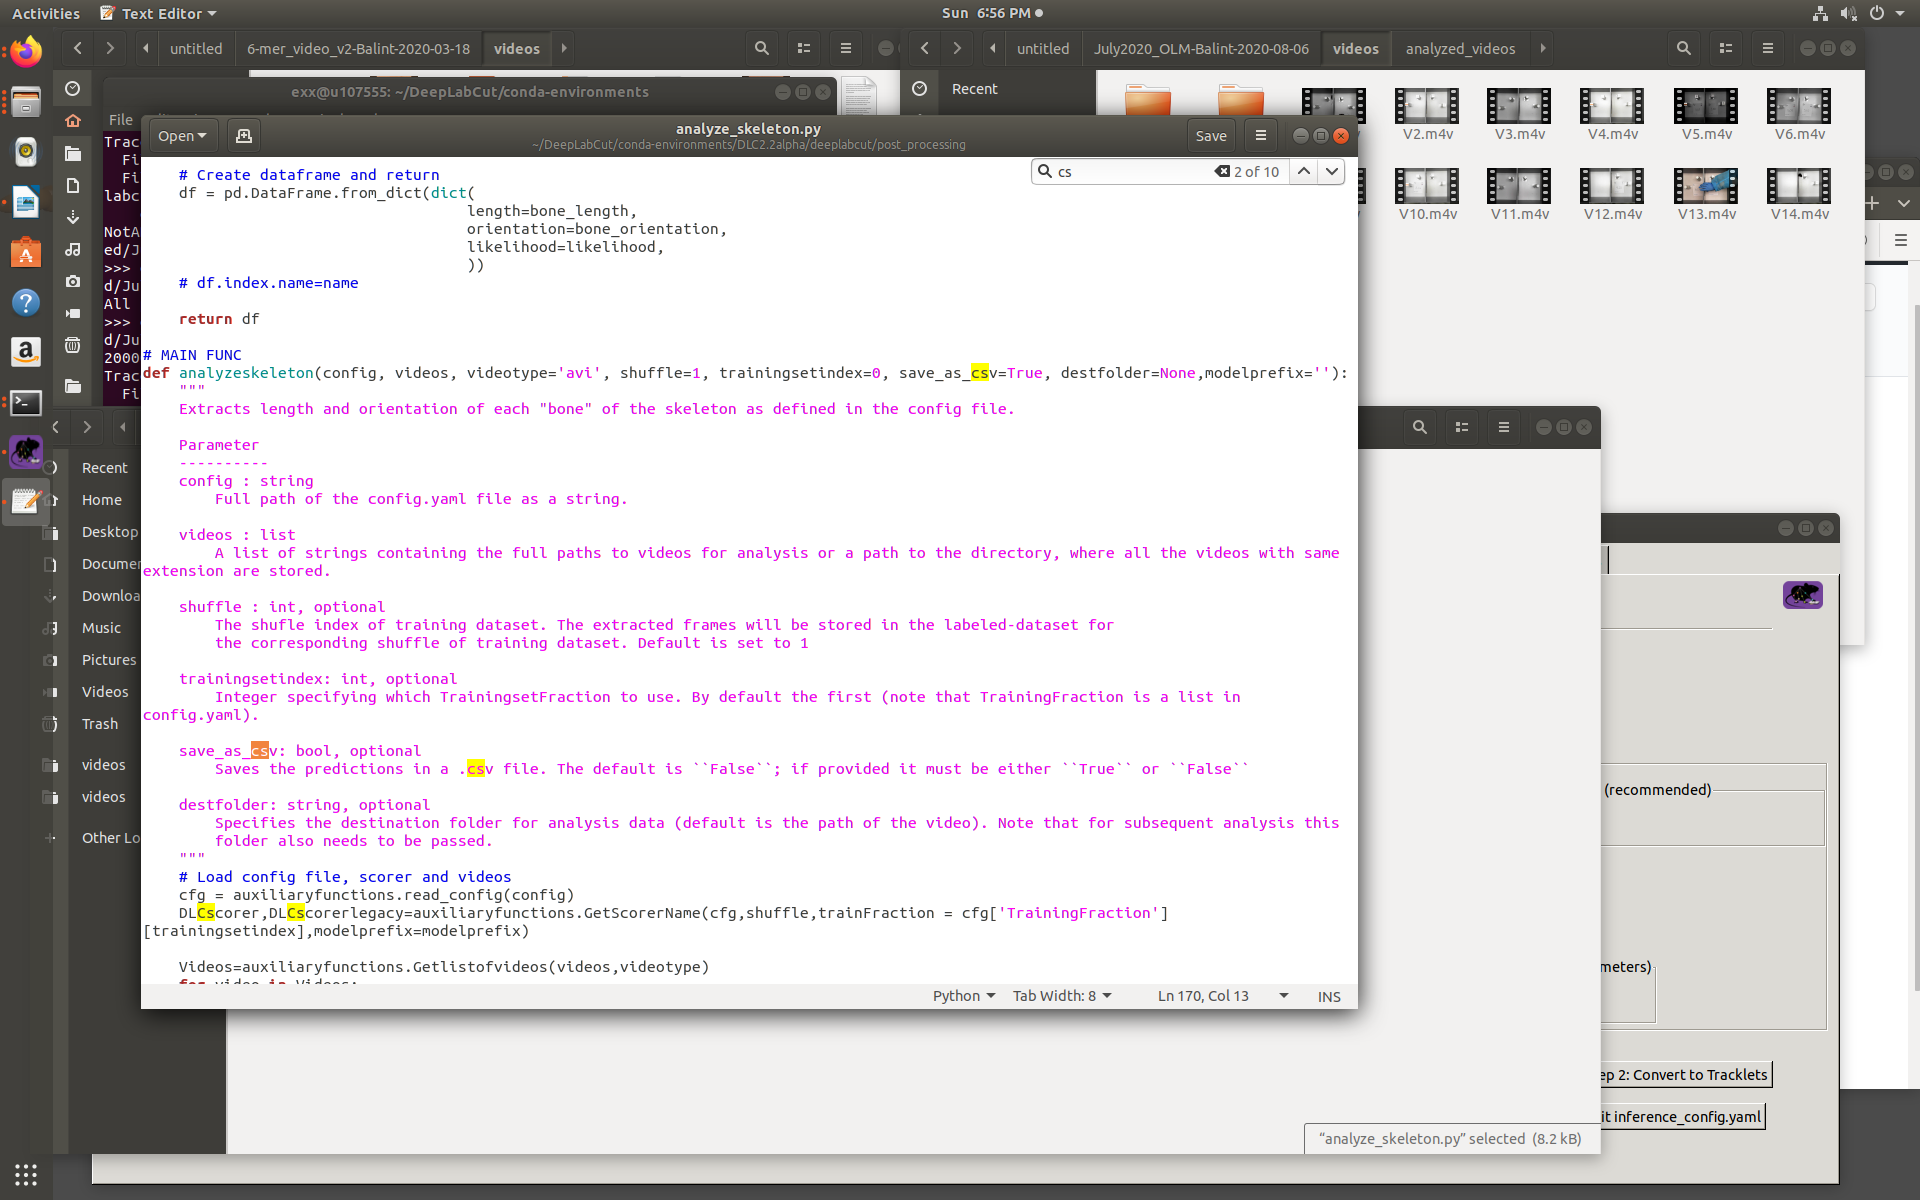Launch Rhythmbox speaker icon in the dock
This screenshot has width=1920, height=1200.
(x=24, y=151)
